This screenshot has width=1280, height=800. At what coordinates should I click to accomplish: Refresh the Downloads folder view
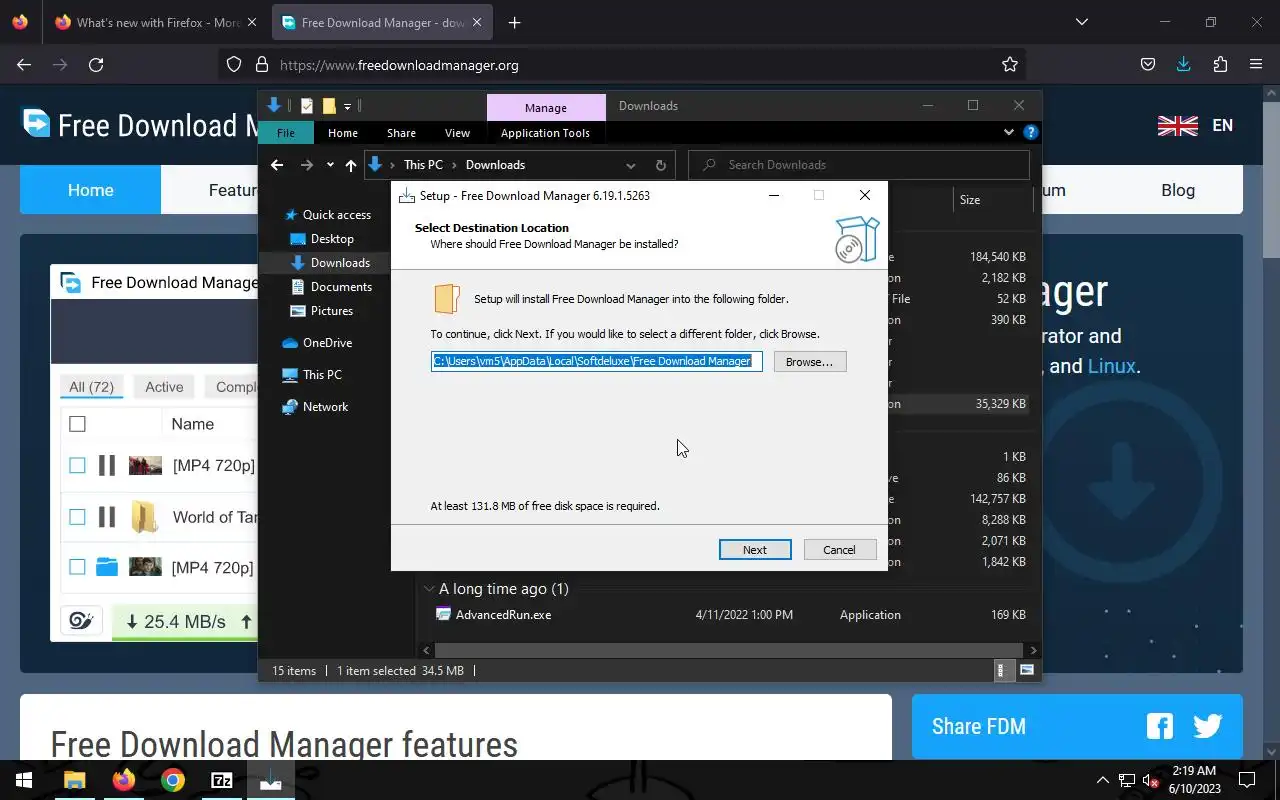click(660, 165)
